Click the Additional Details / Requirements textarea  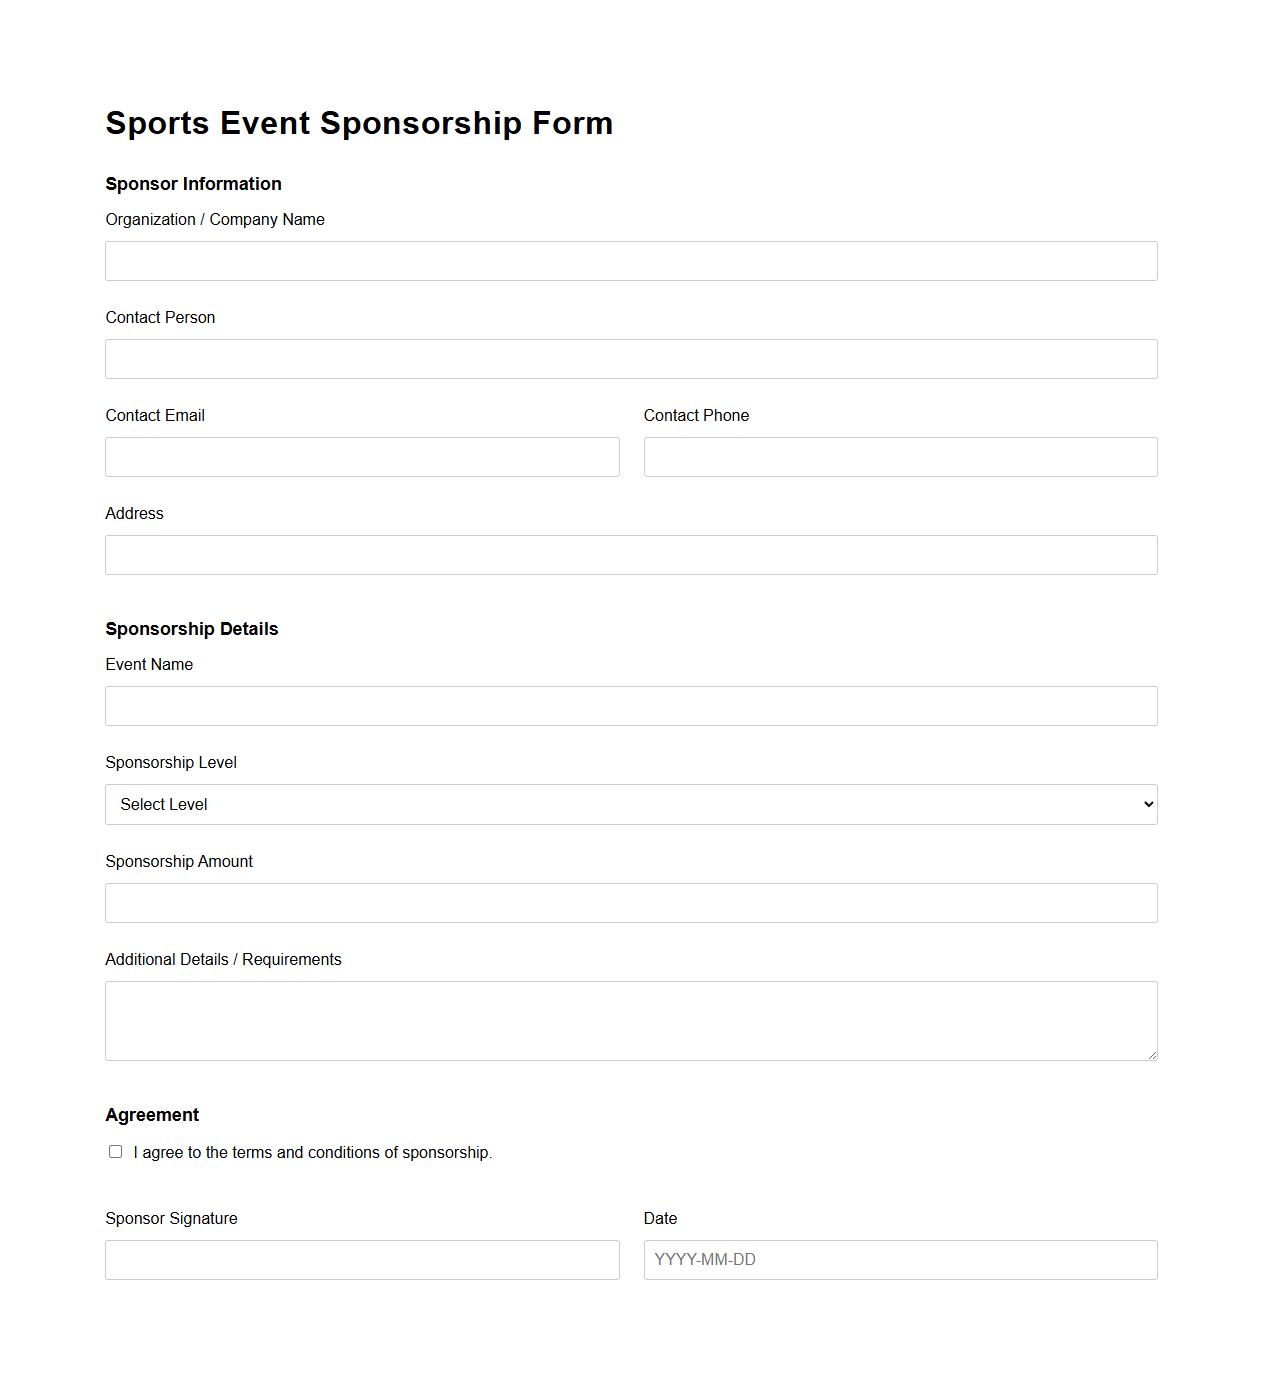pos(630,1020)
